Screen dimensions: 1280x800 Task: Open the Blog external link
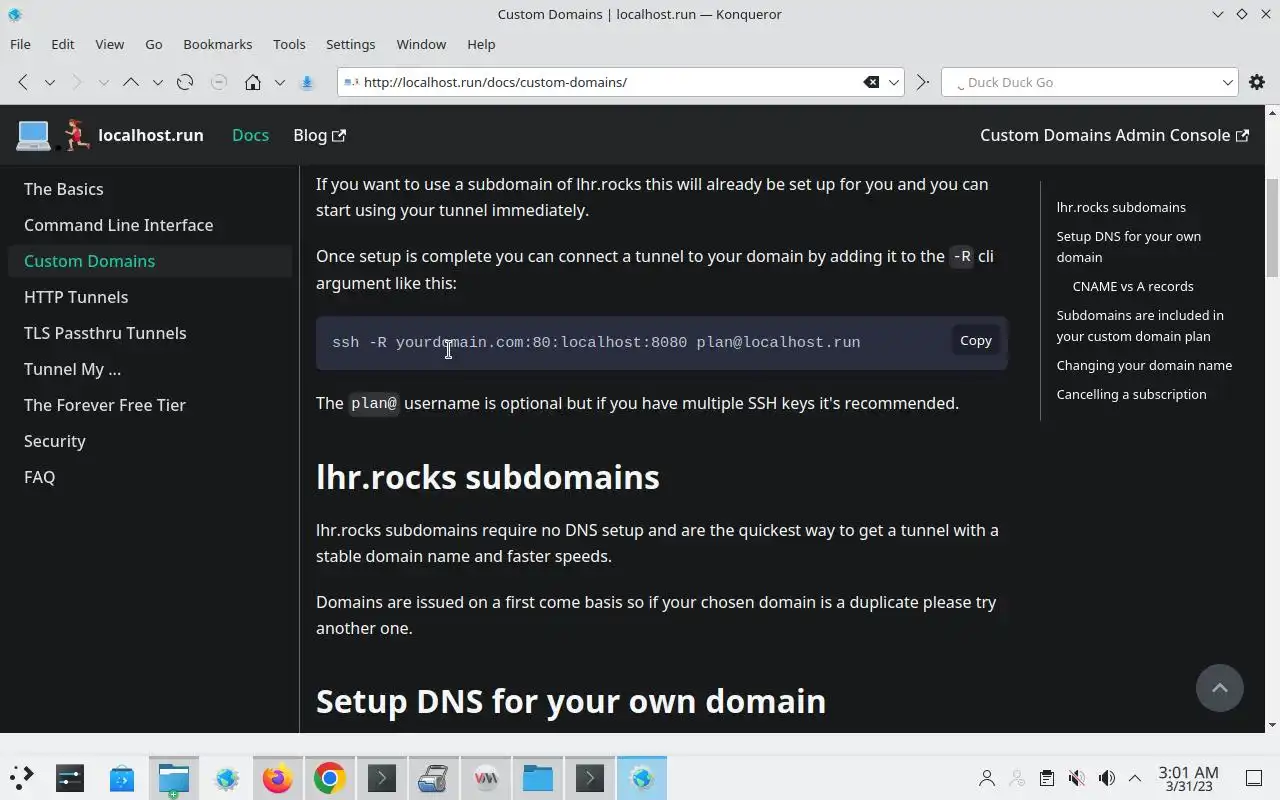click(x=319, y=135)
